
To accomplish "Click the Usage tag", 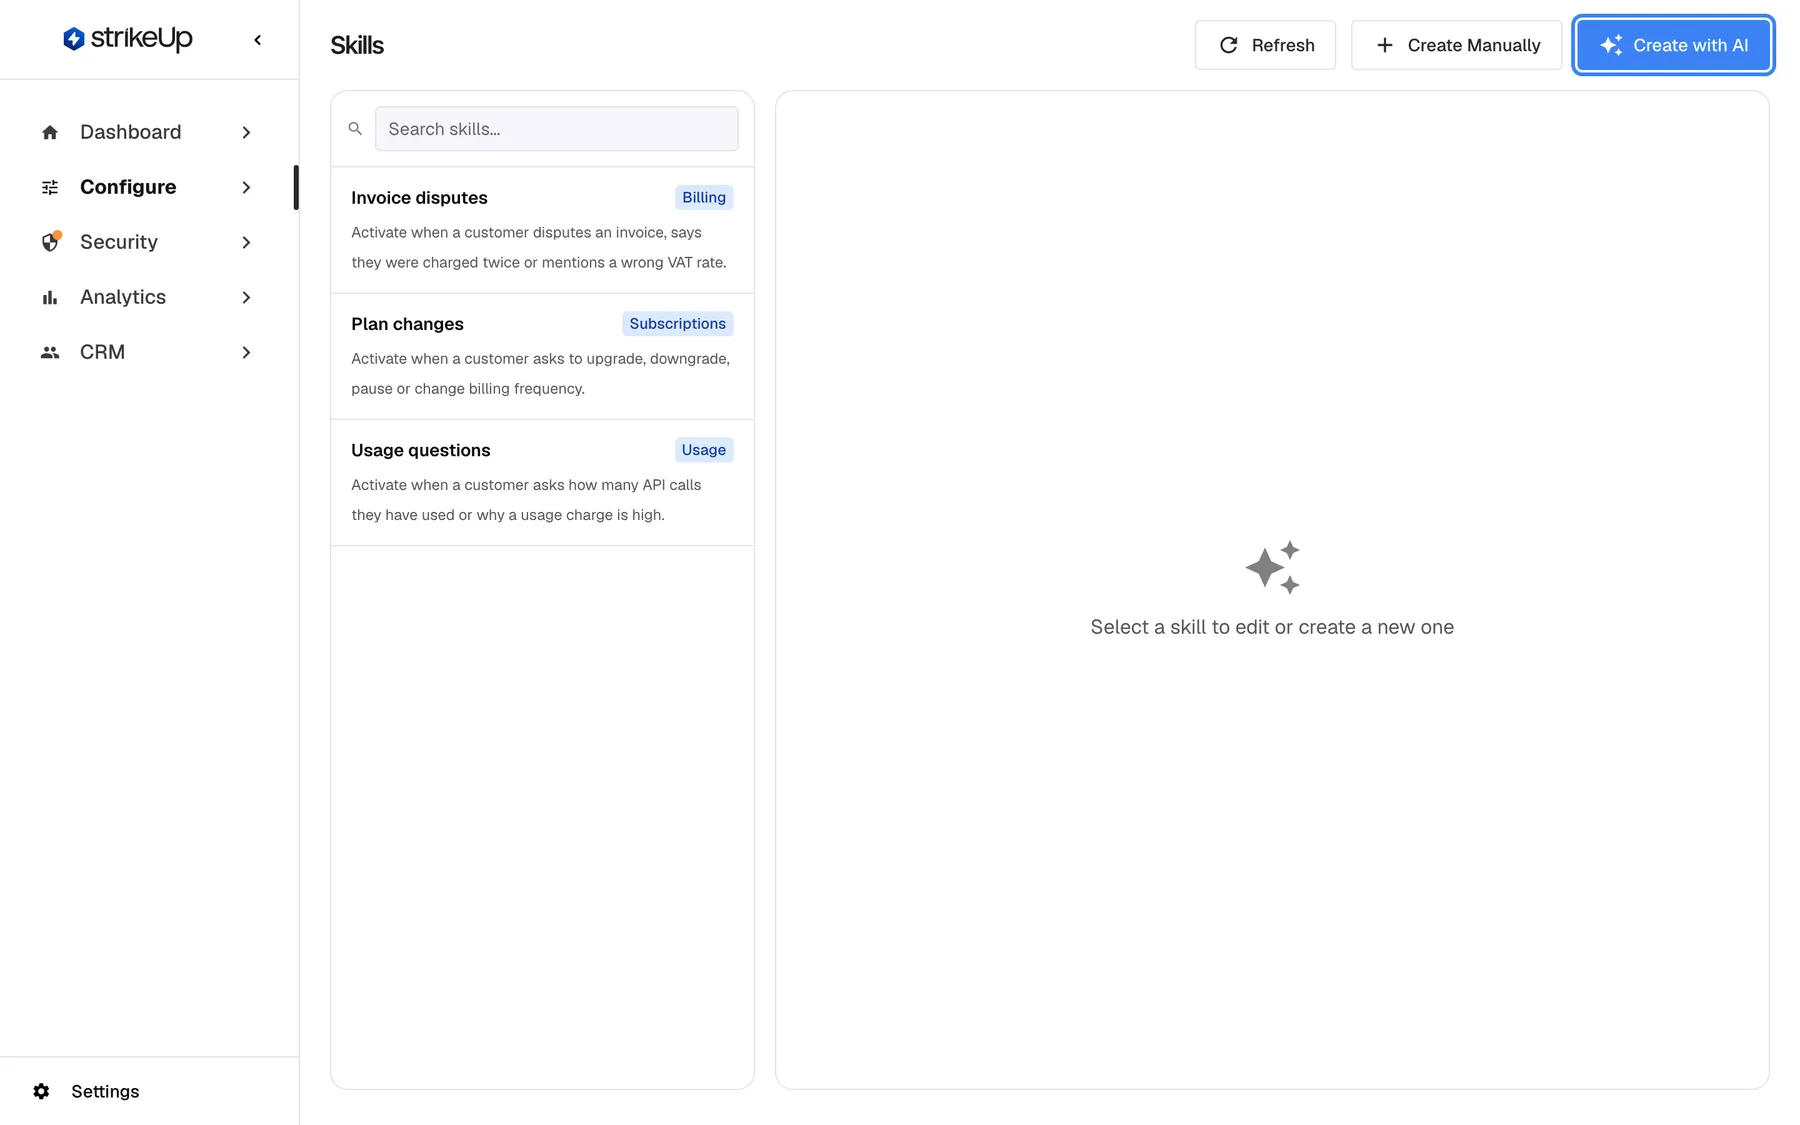I will [x=704, y=450].
